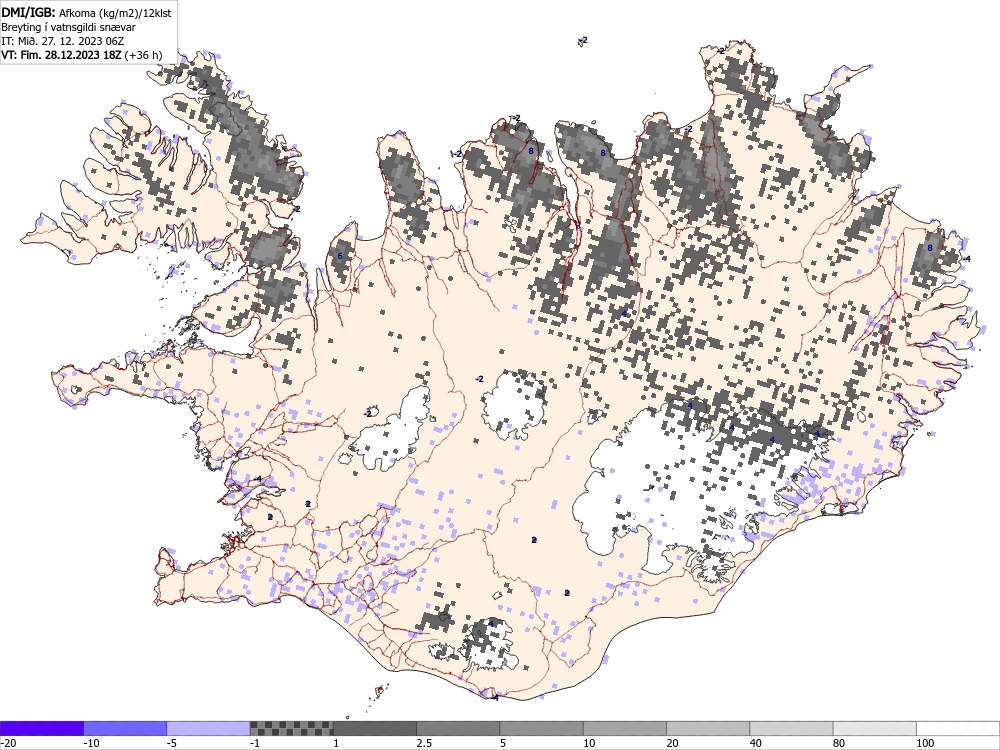The image size is (1000, 750).
Task: Select the "DMI/IGB: Afkoma (kg/m2)/12klst" title text
Action: pyautogui.click(x=86, y=12)
